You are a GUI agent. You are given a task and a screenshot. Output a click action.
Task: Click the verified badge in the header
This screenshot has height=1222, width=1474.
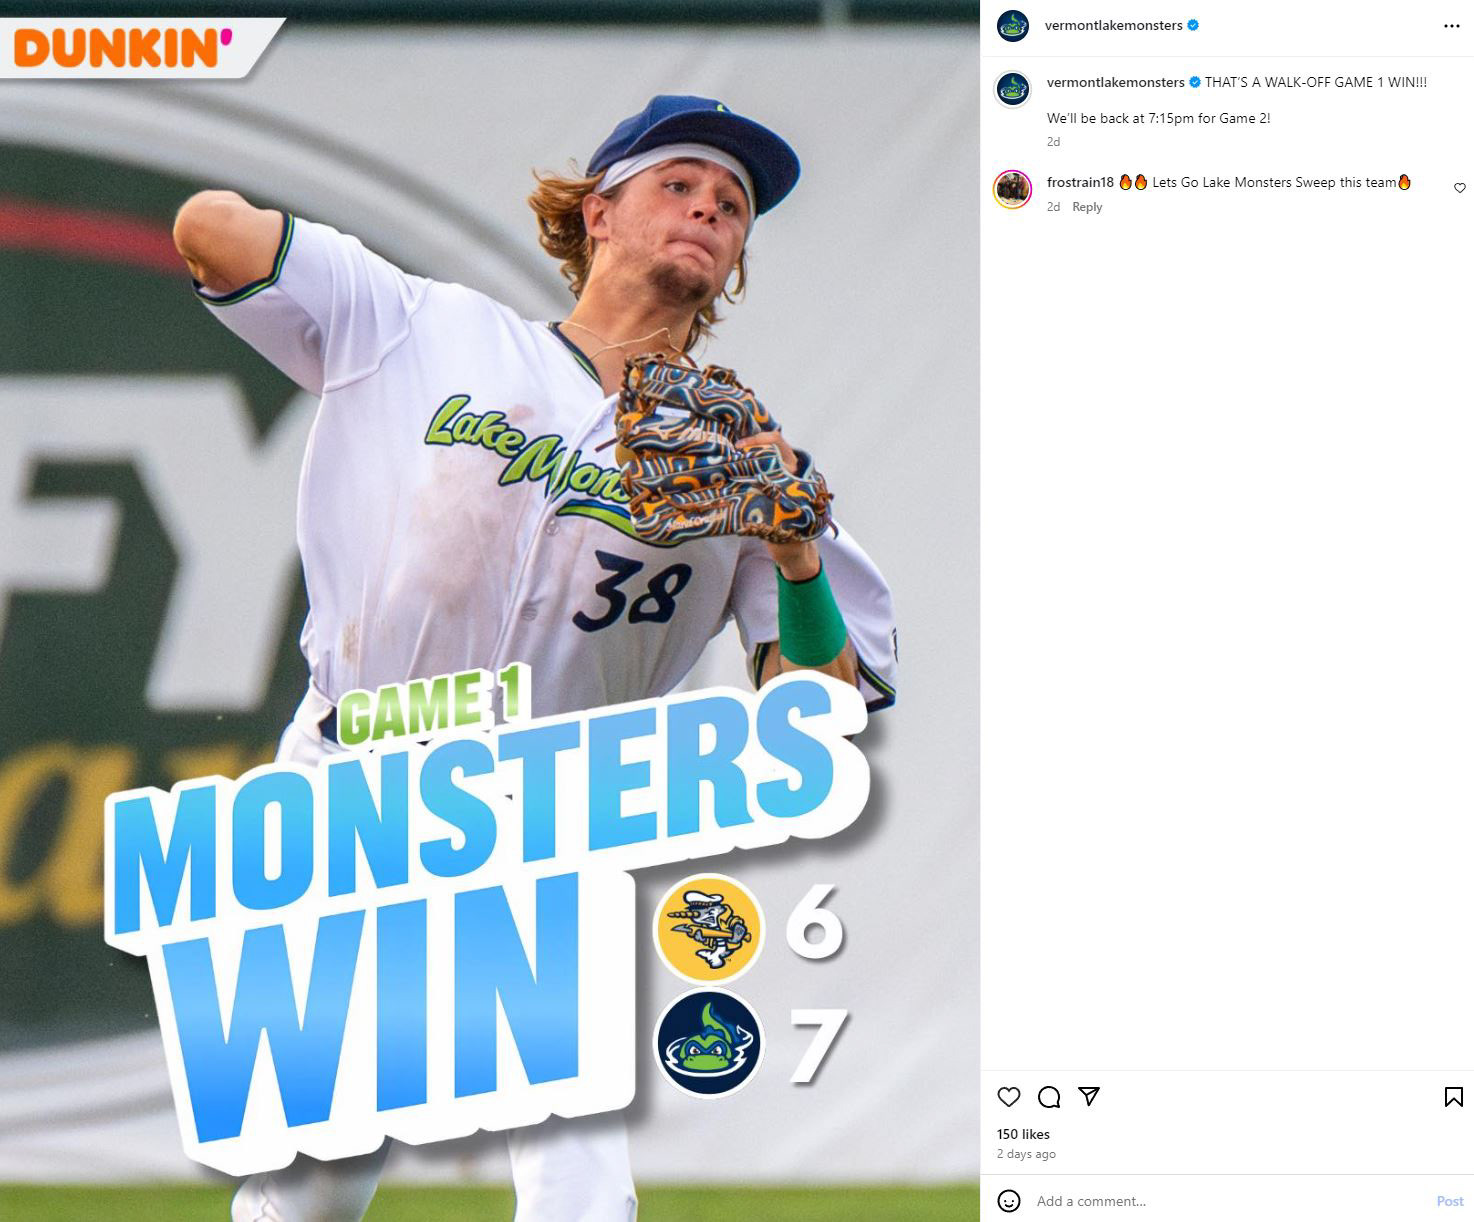click(1193, 26)
